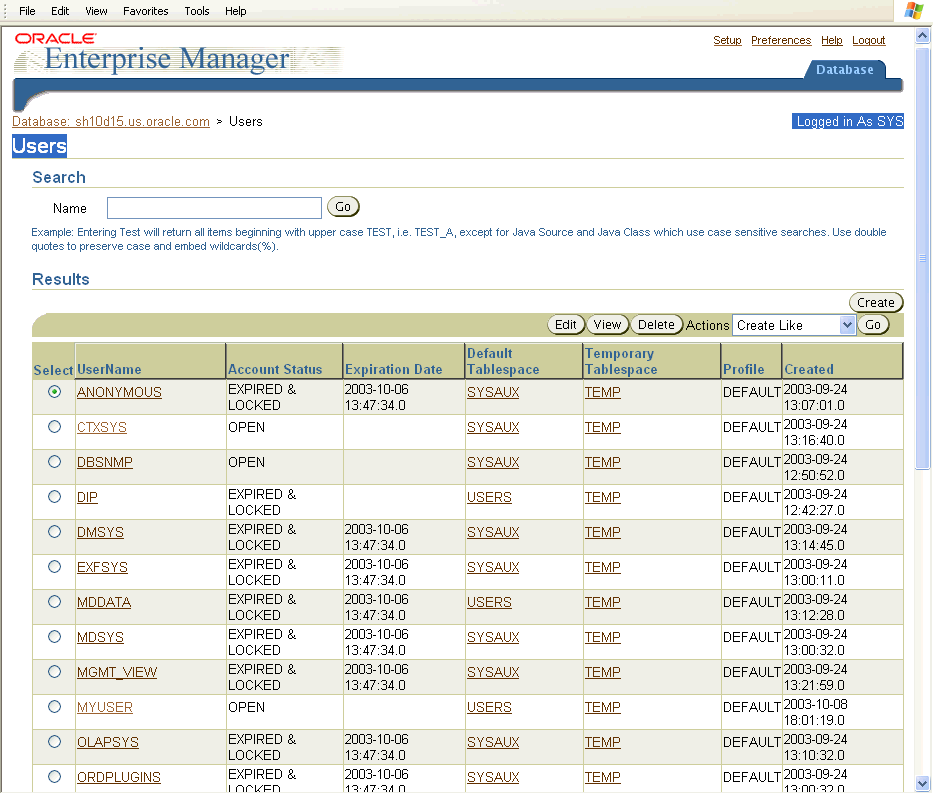Open the Actions Create Like dropdown

[x=794, y=325]
